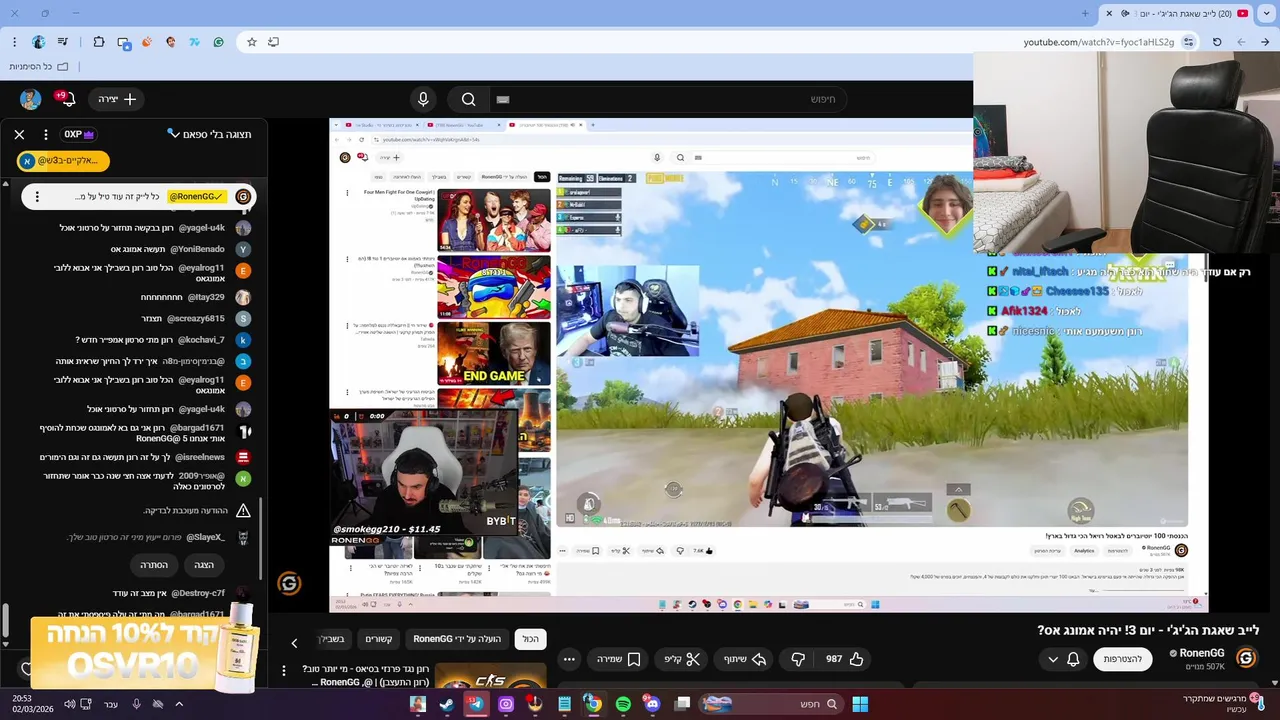Click the 0XP crown badge in chat
The width and height of the screenshot is (1280, 720).
79,134
